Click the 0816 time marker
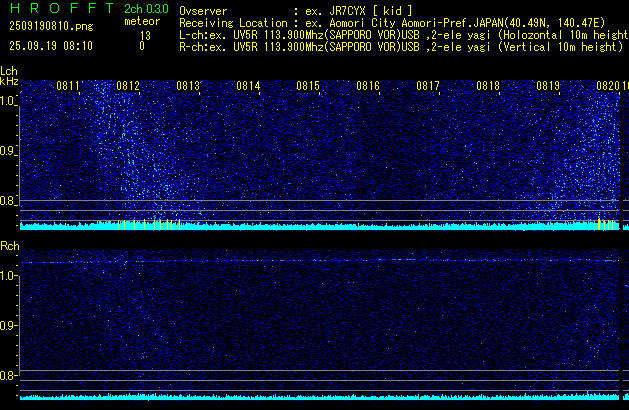629x410 pixels. [368, 86]
